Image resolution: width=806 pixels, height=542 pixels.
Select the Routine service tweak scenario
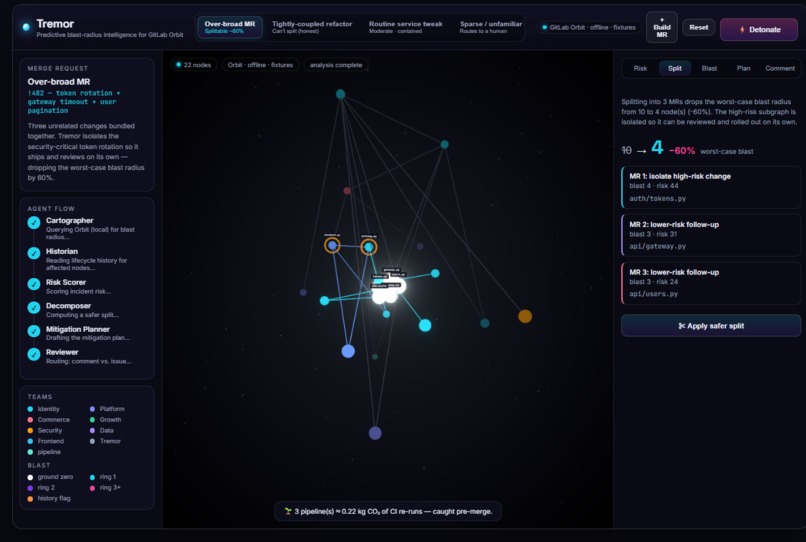[406, 27]
